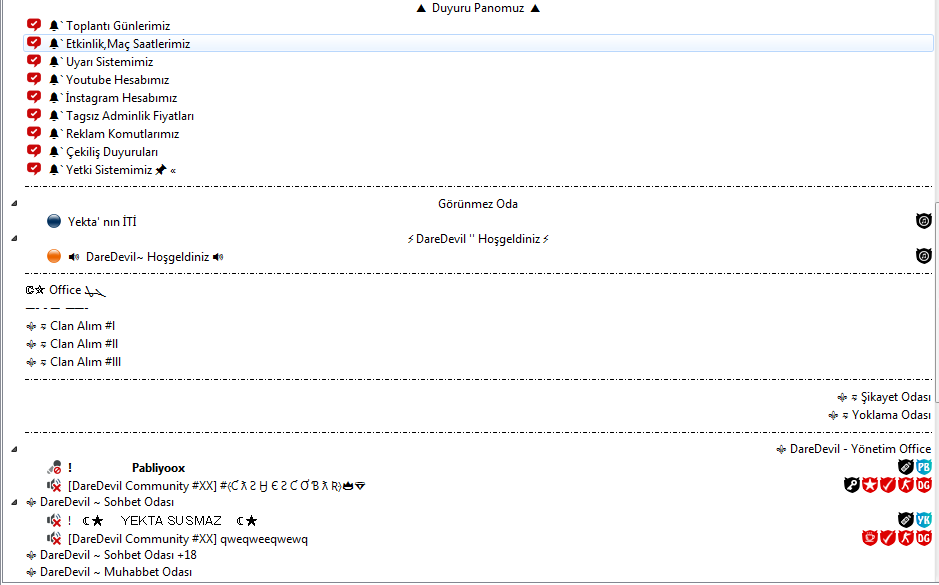Click the red icon beside Reklam Komutlarımız
Screen dimensions: 939x585
click(x=34, y=132)
